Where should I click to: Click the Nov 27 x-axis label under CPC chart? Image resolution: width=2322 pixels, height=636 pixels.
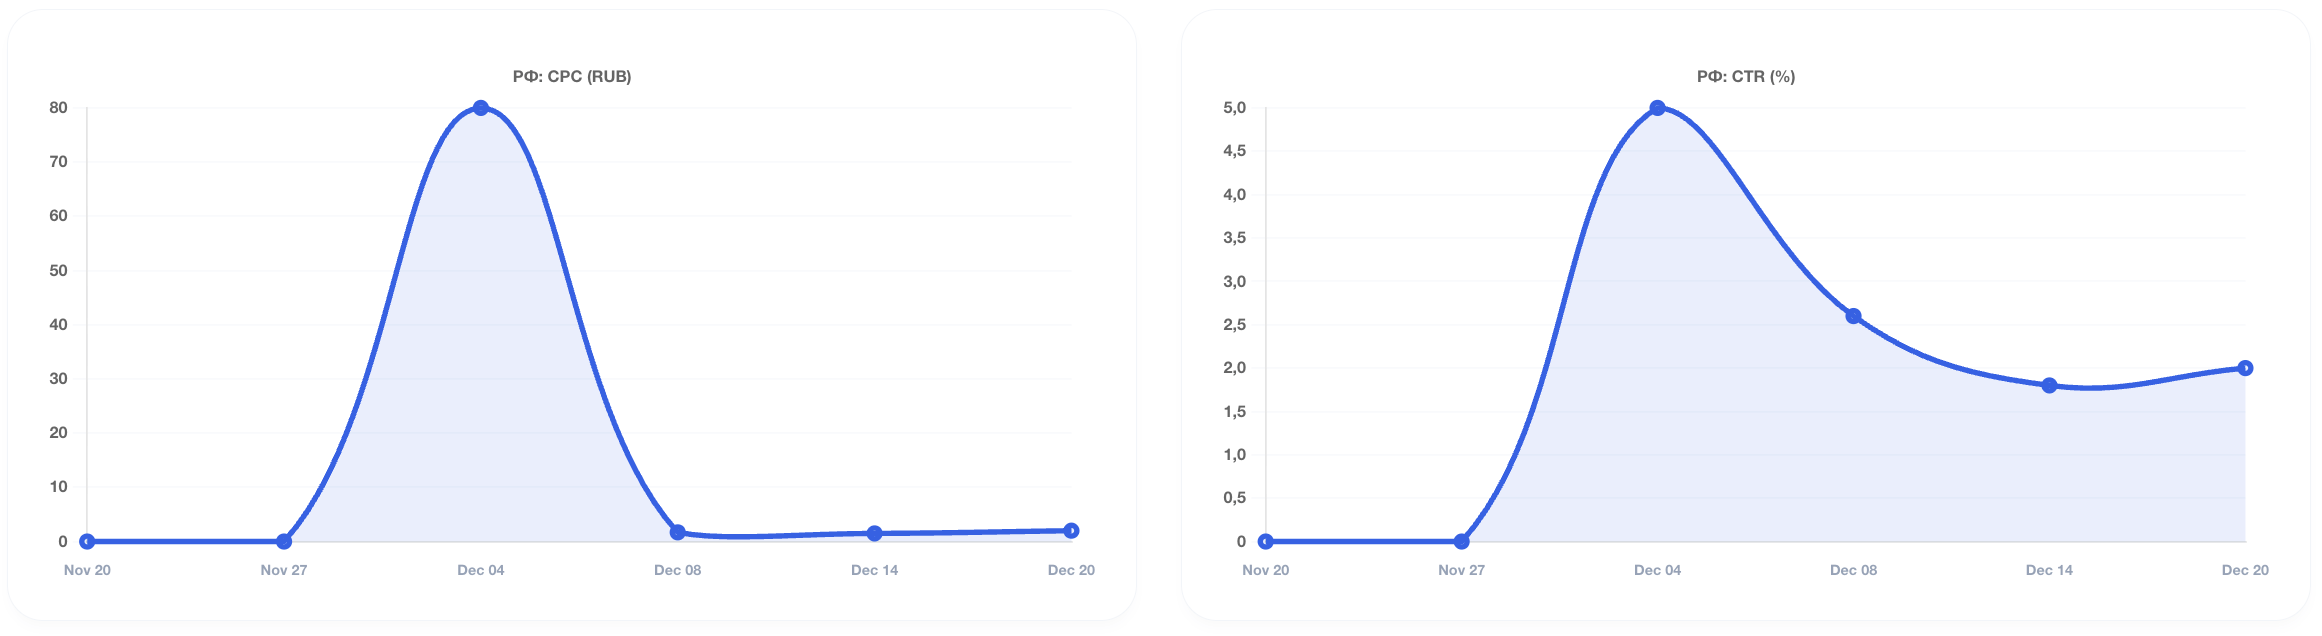(284, 570)
